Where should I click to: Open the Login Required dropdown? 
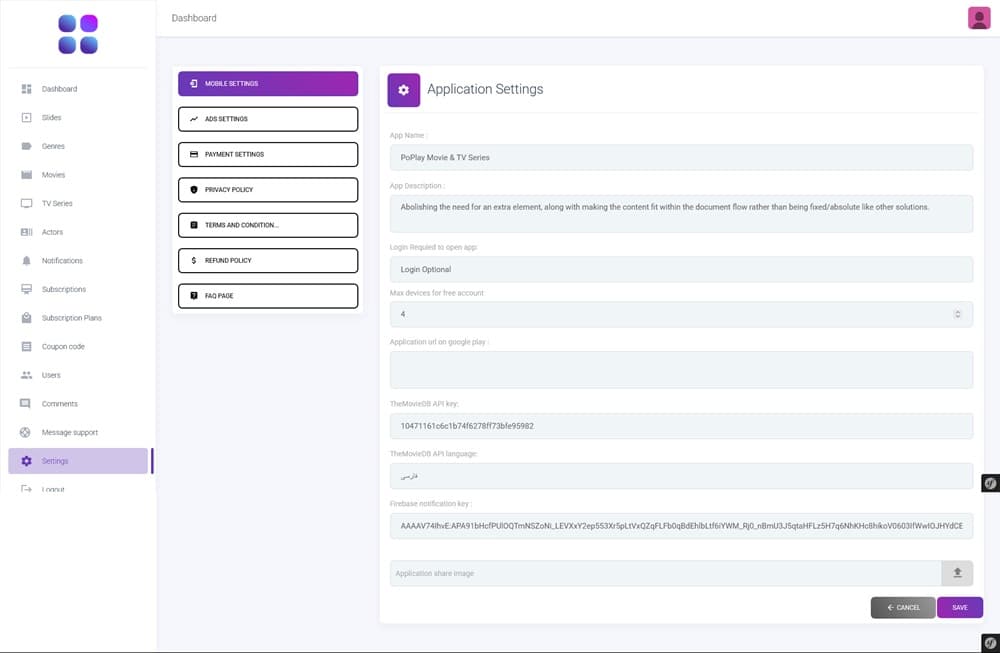tap(680, 269)
